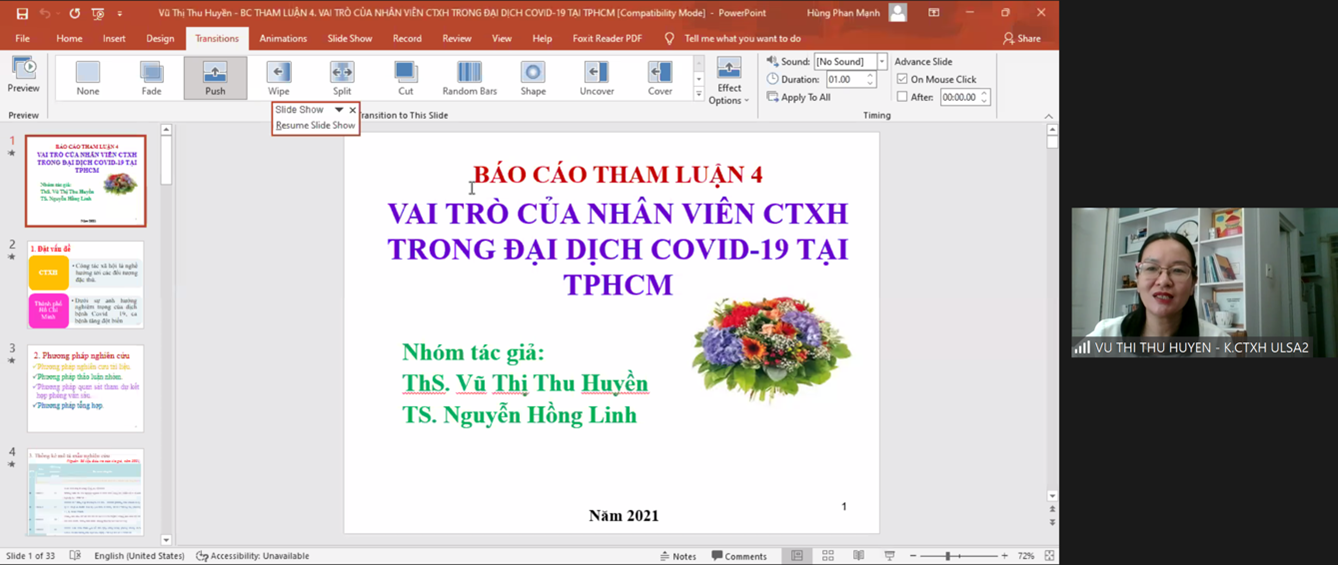Toggle the Notes pane

point(678,556)
